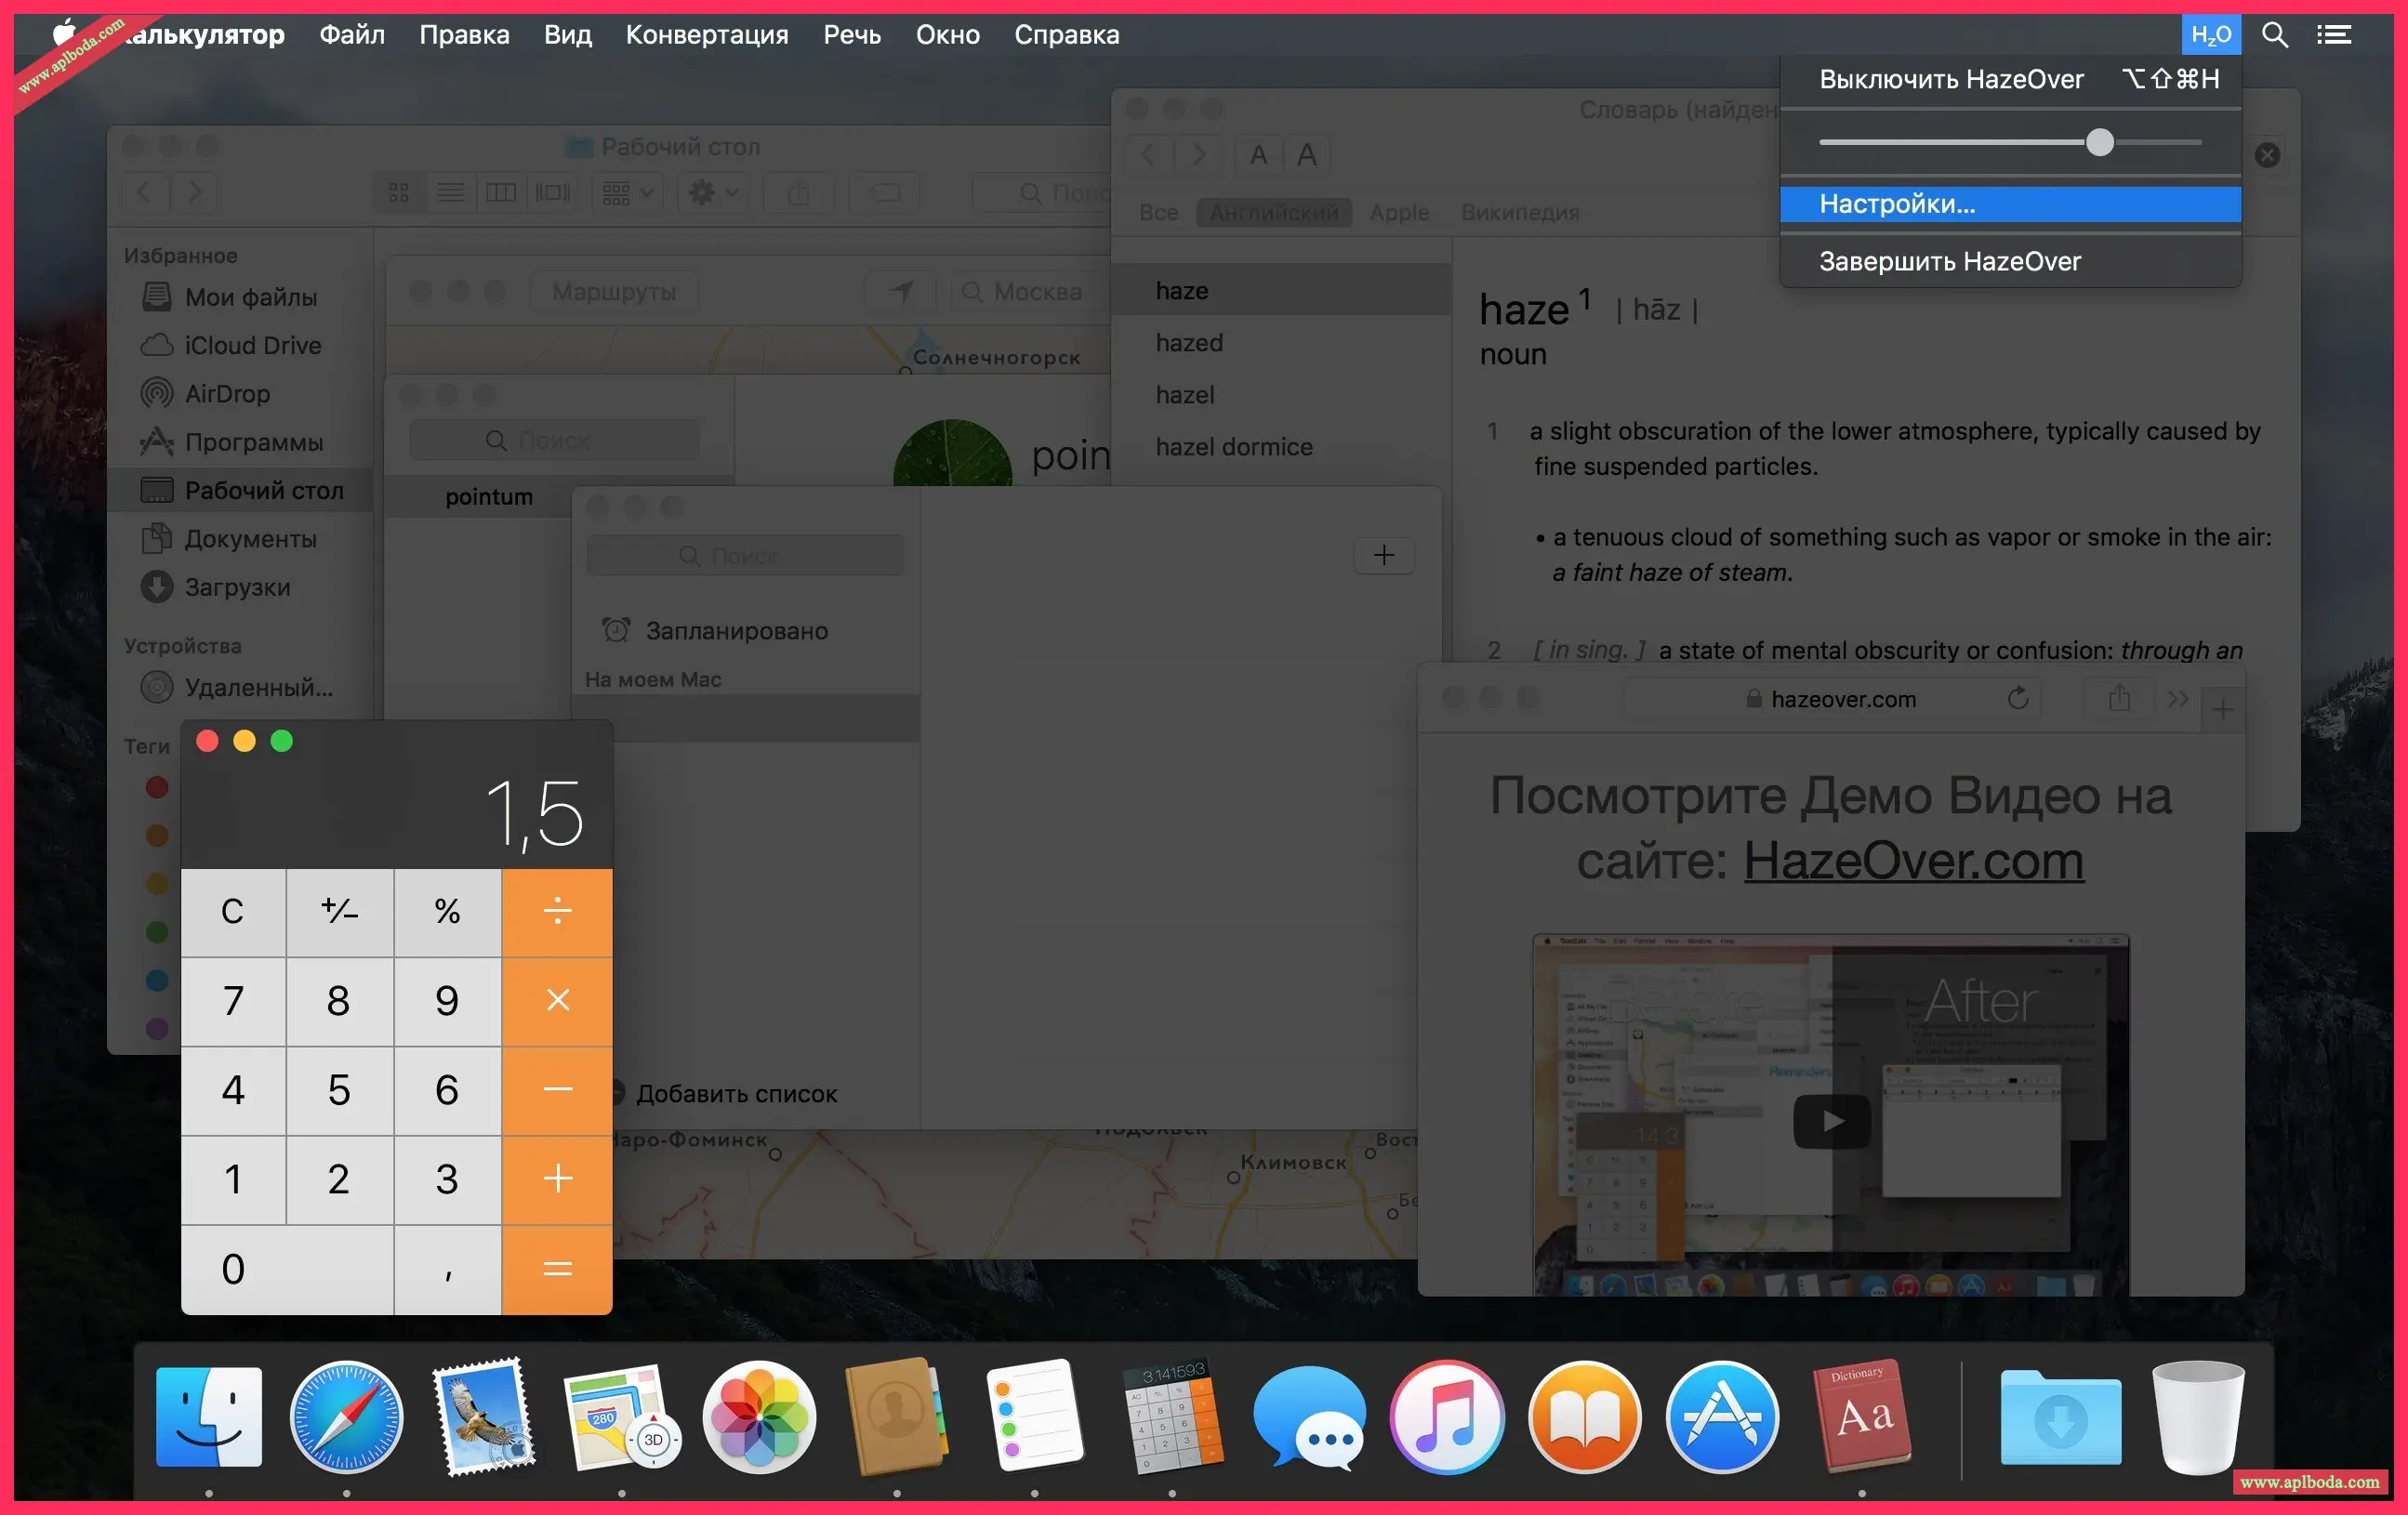
Task: Add a reminder with the plus button
Action: pos(1384,555)
